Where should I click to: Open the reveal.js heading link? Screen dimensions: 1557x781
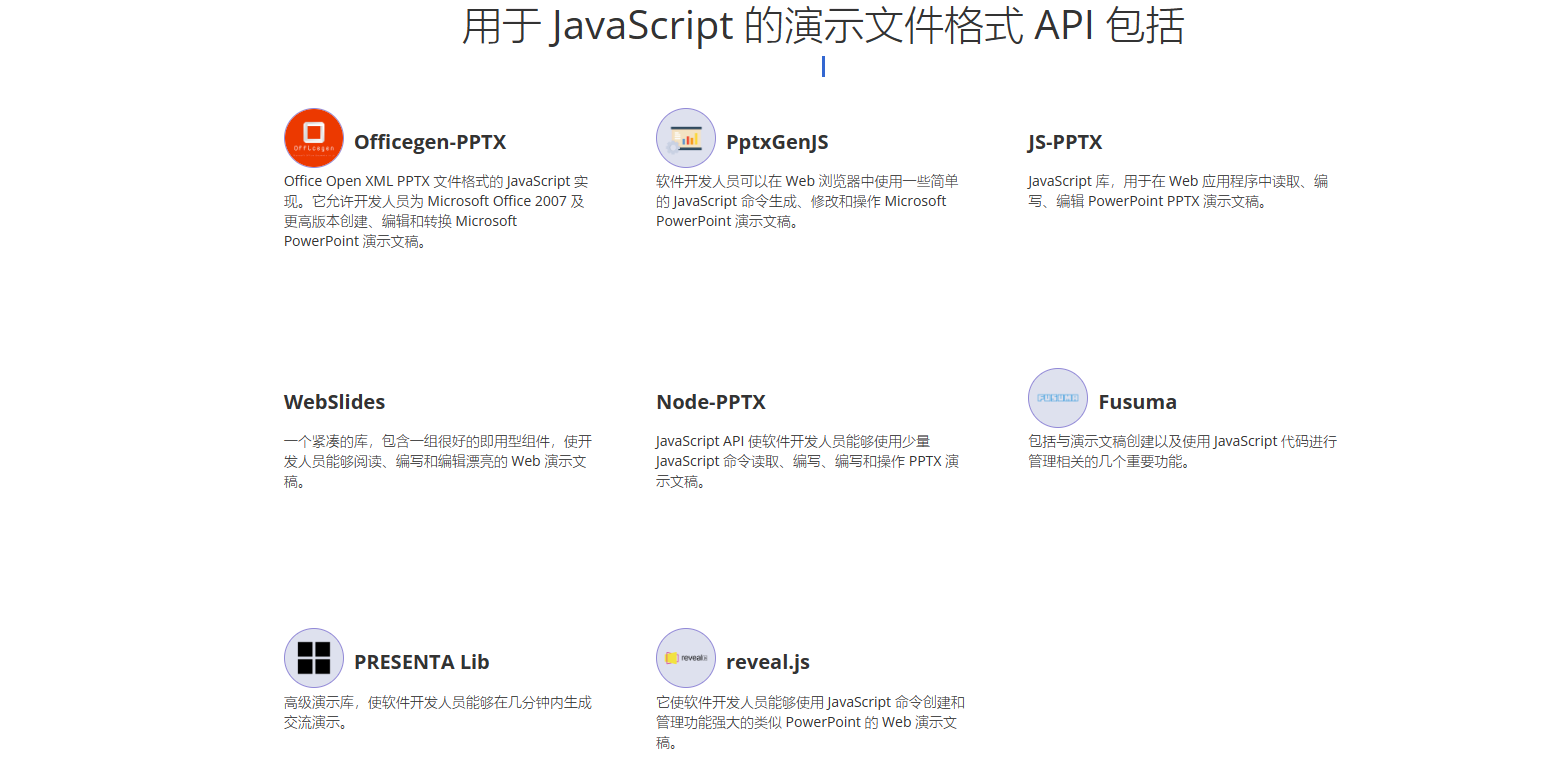tap(768, 662)
